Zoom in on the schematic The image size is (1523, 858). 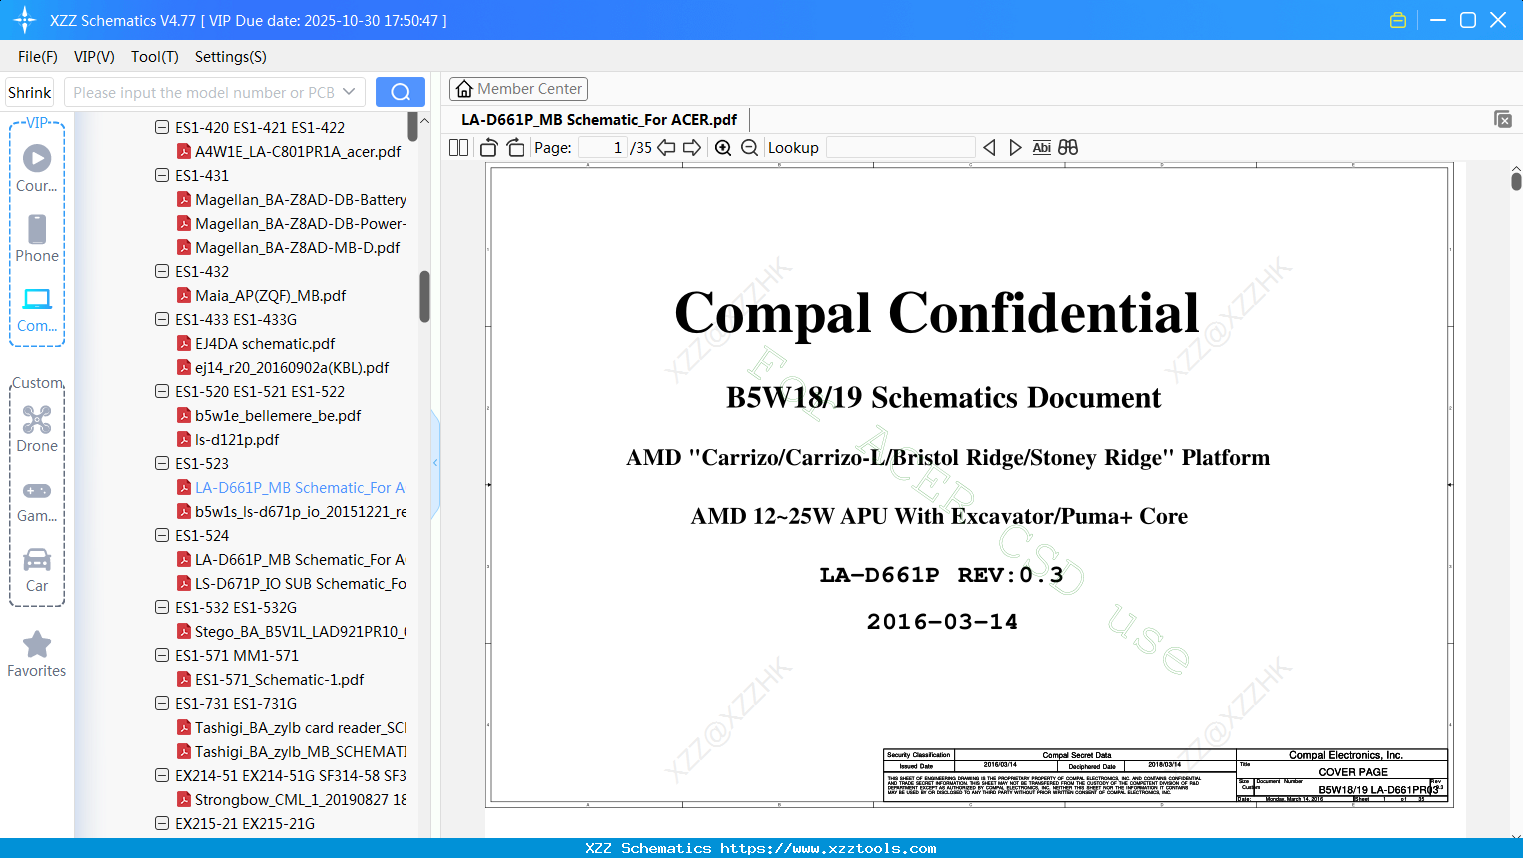point(723,148)
